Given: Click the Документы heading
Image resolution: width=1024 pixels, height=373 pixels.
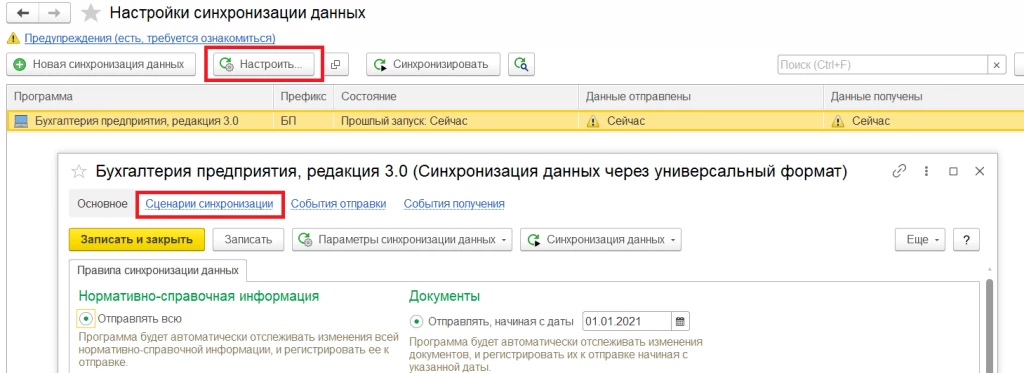Looking at the screenshot, I should point(445,296).
